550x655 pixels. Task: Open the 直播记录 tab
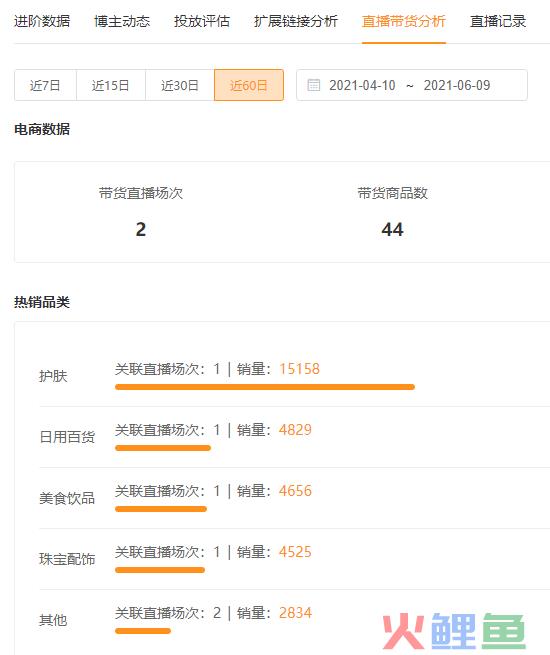pyautogui.click(x=498, y=21)
